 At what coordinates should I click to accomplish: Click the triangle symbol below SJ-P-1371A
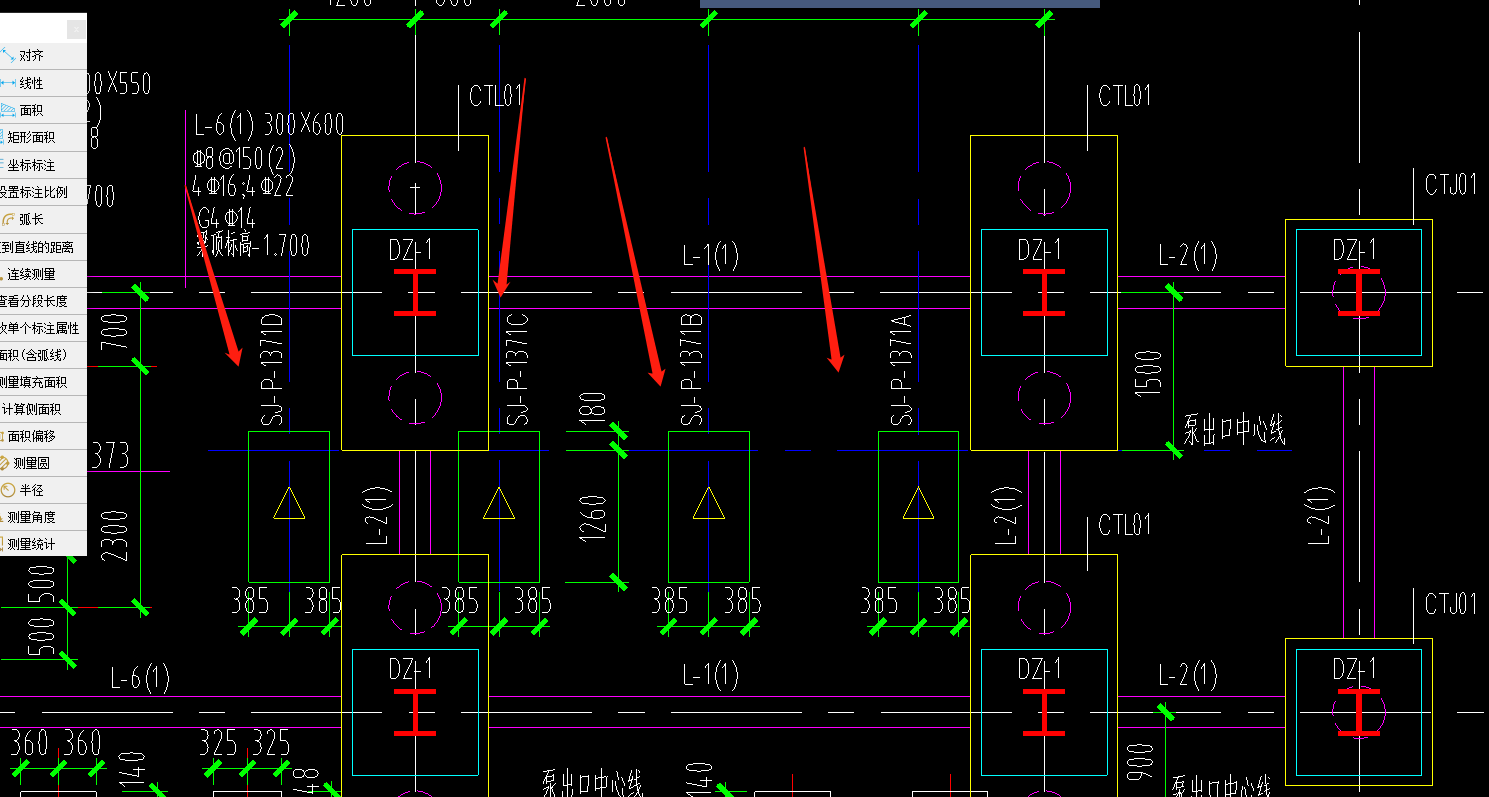pos(918,503)
